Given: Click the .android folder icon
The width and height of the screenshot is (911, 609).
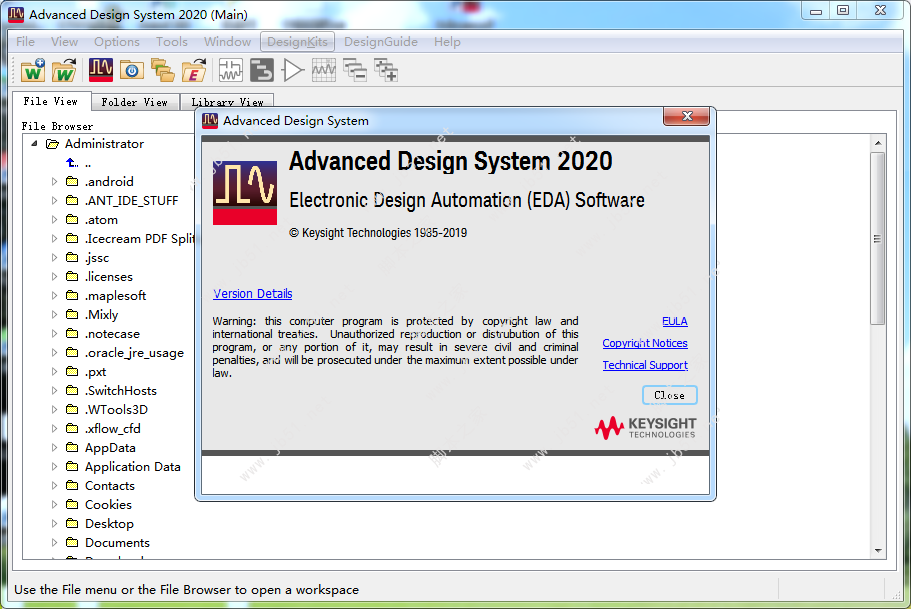Looking at the screenshot, I should point(72,181).
